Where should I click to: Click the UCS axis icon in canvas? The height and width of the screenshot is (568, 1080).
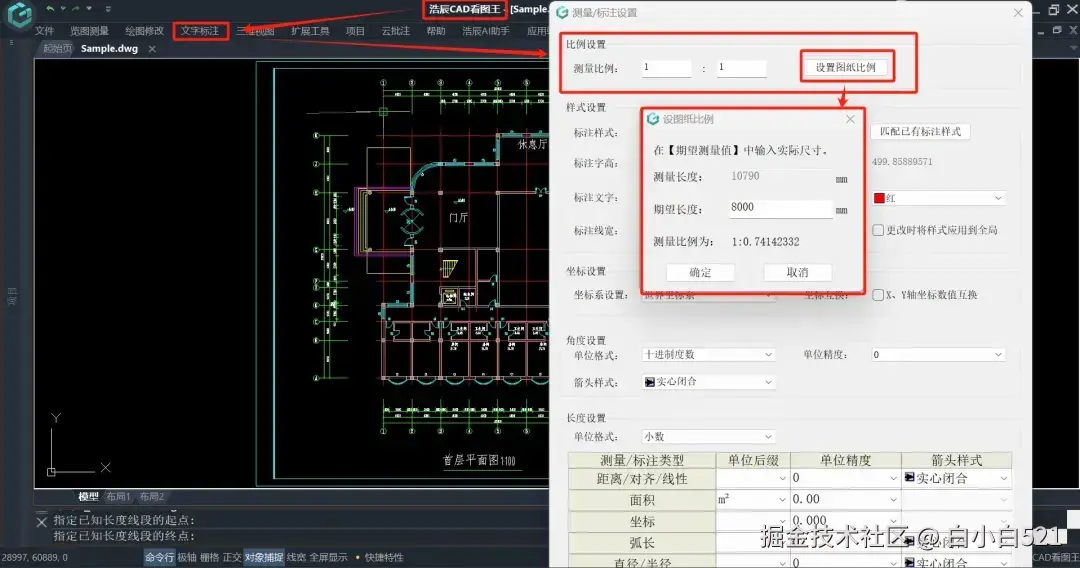77,445
